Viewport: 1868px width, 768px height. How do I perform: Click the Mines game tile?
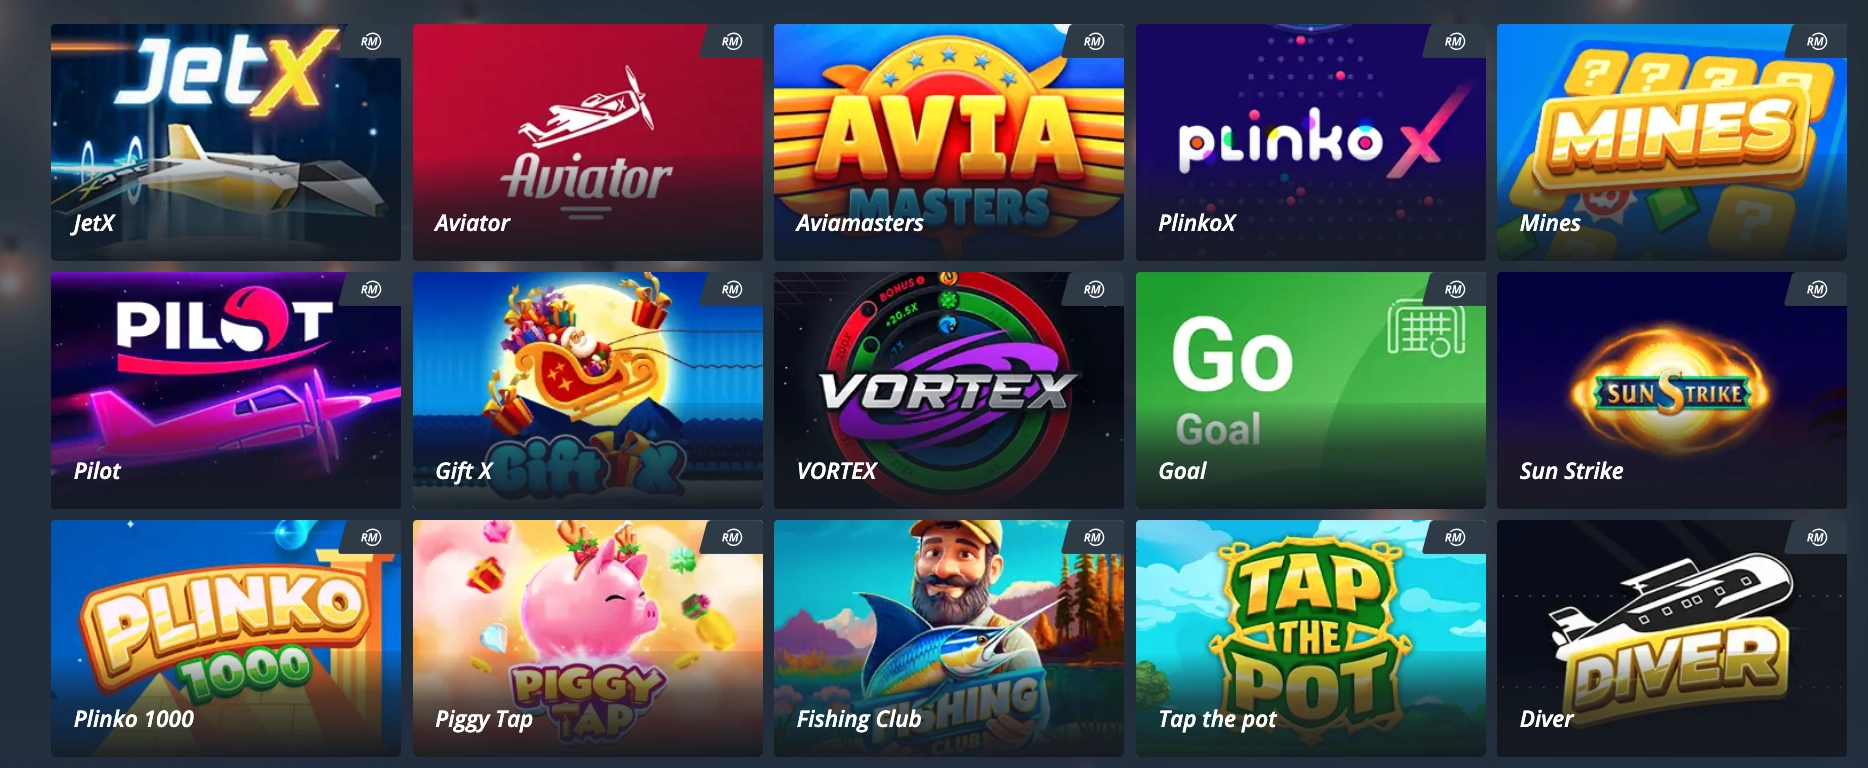point(1672,142)
